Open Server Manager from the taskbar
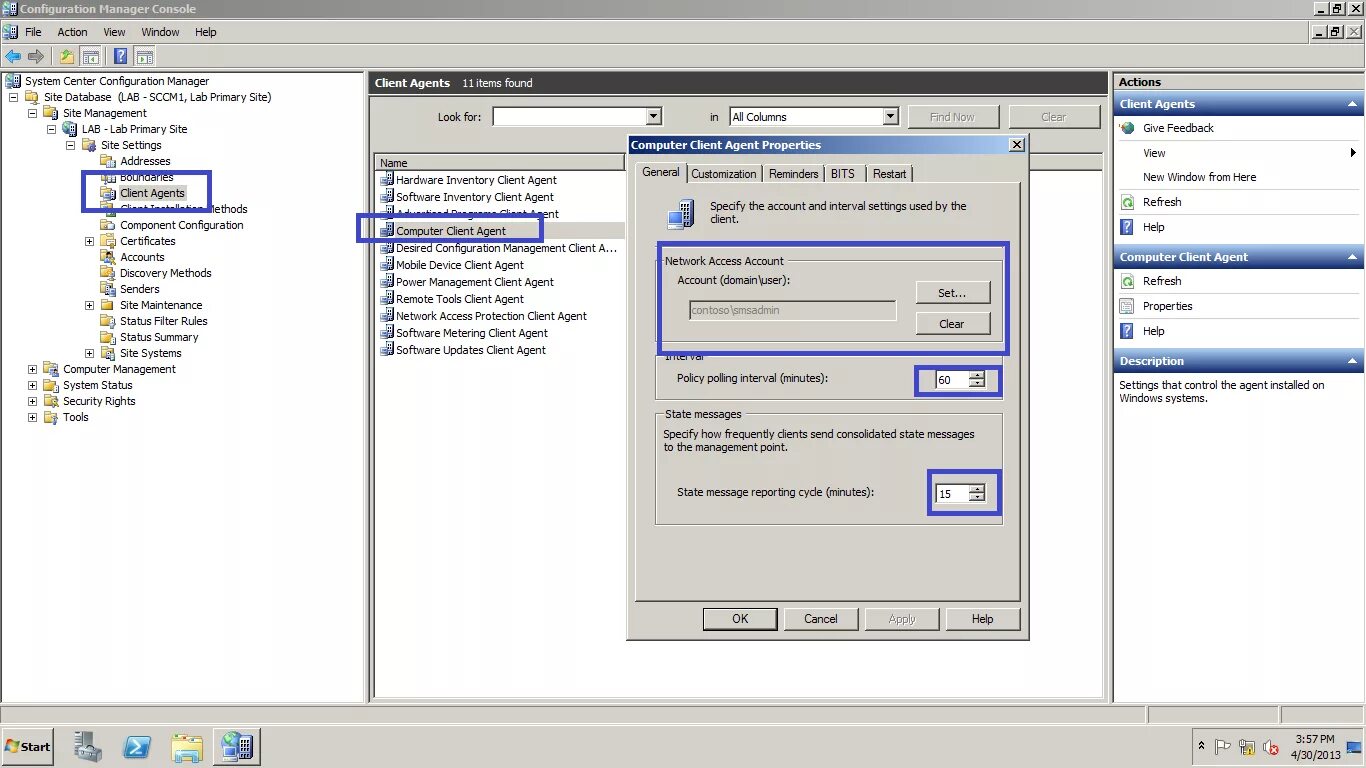Screen dimensions: 1366x768 (88, 746)
